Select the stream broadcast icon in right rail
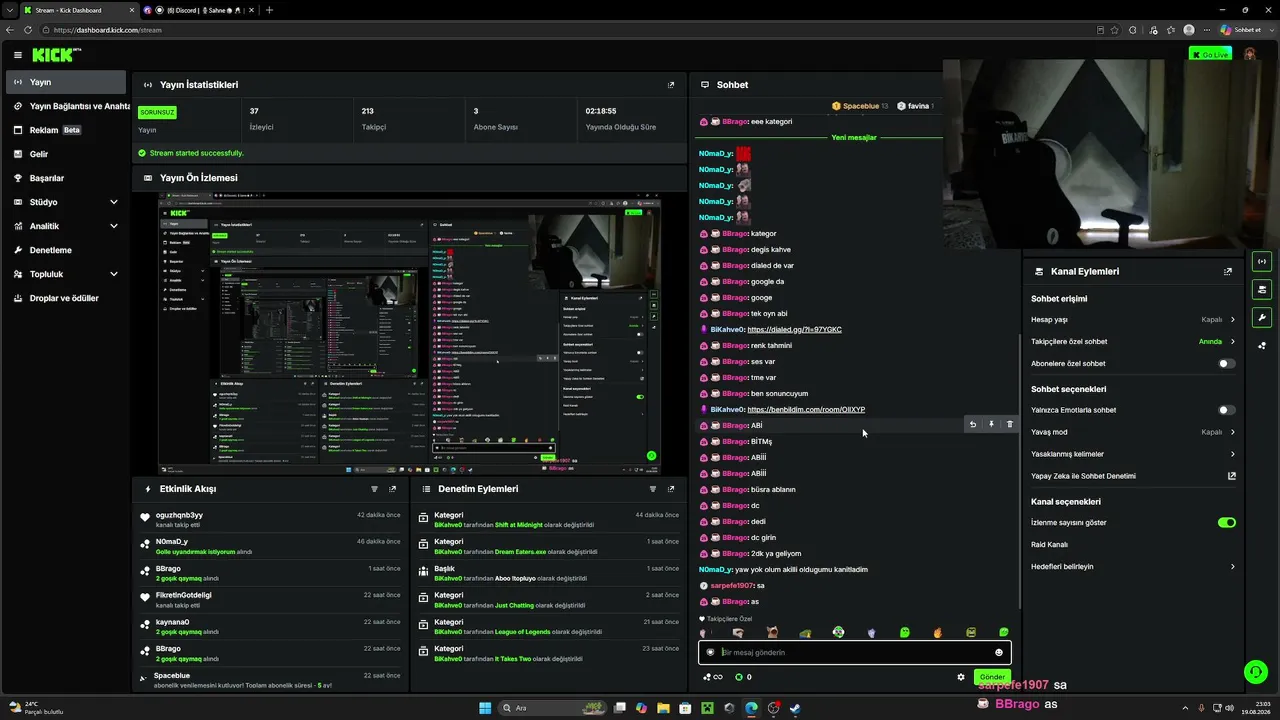This screenshot has height=720, width=1280. coord(1261,262)
